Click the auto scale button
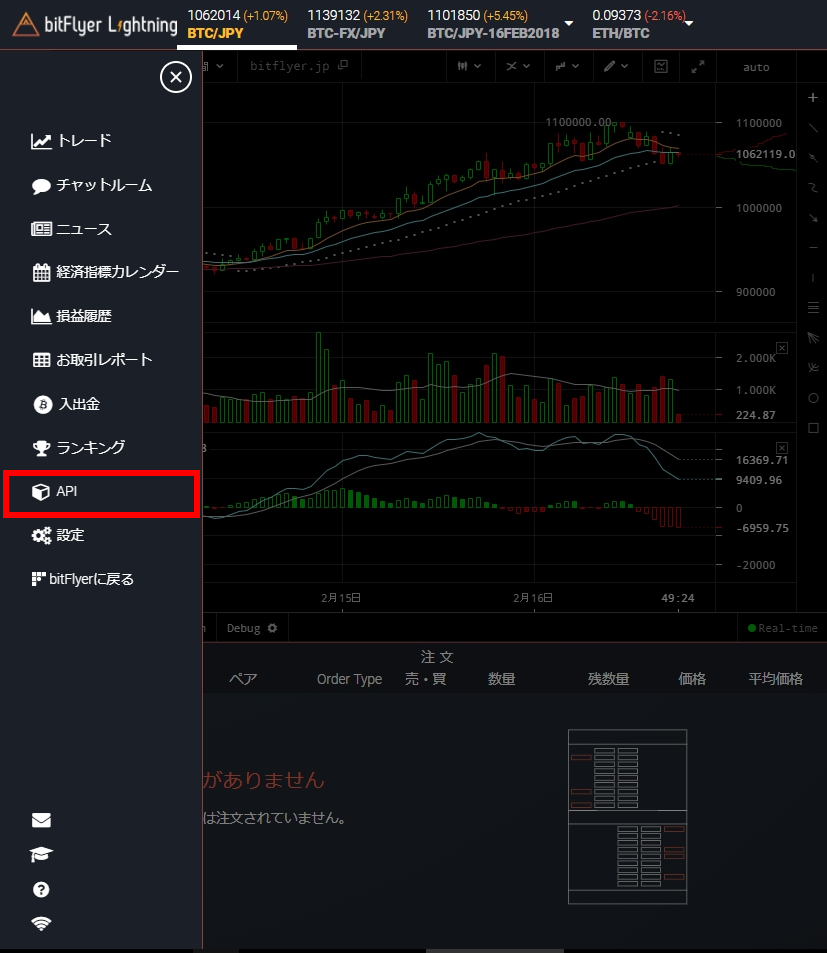The height and width of the screenshot is (953, 827). click(756, 67)
